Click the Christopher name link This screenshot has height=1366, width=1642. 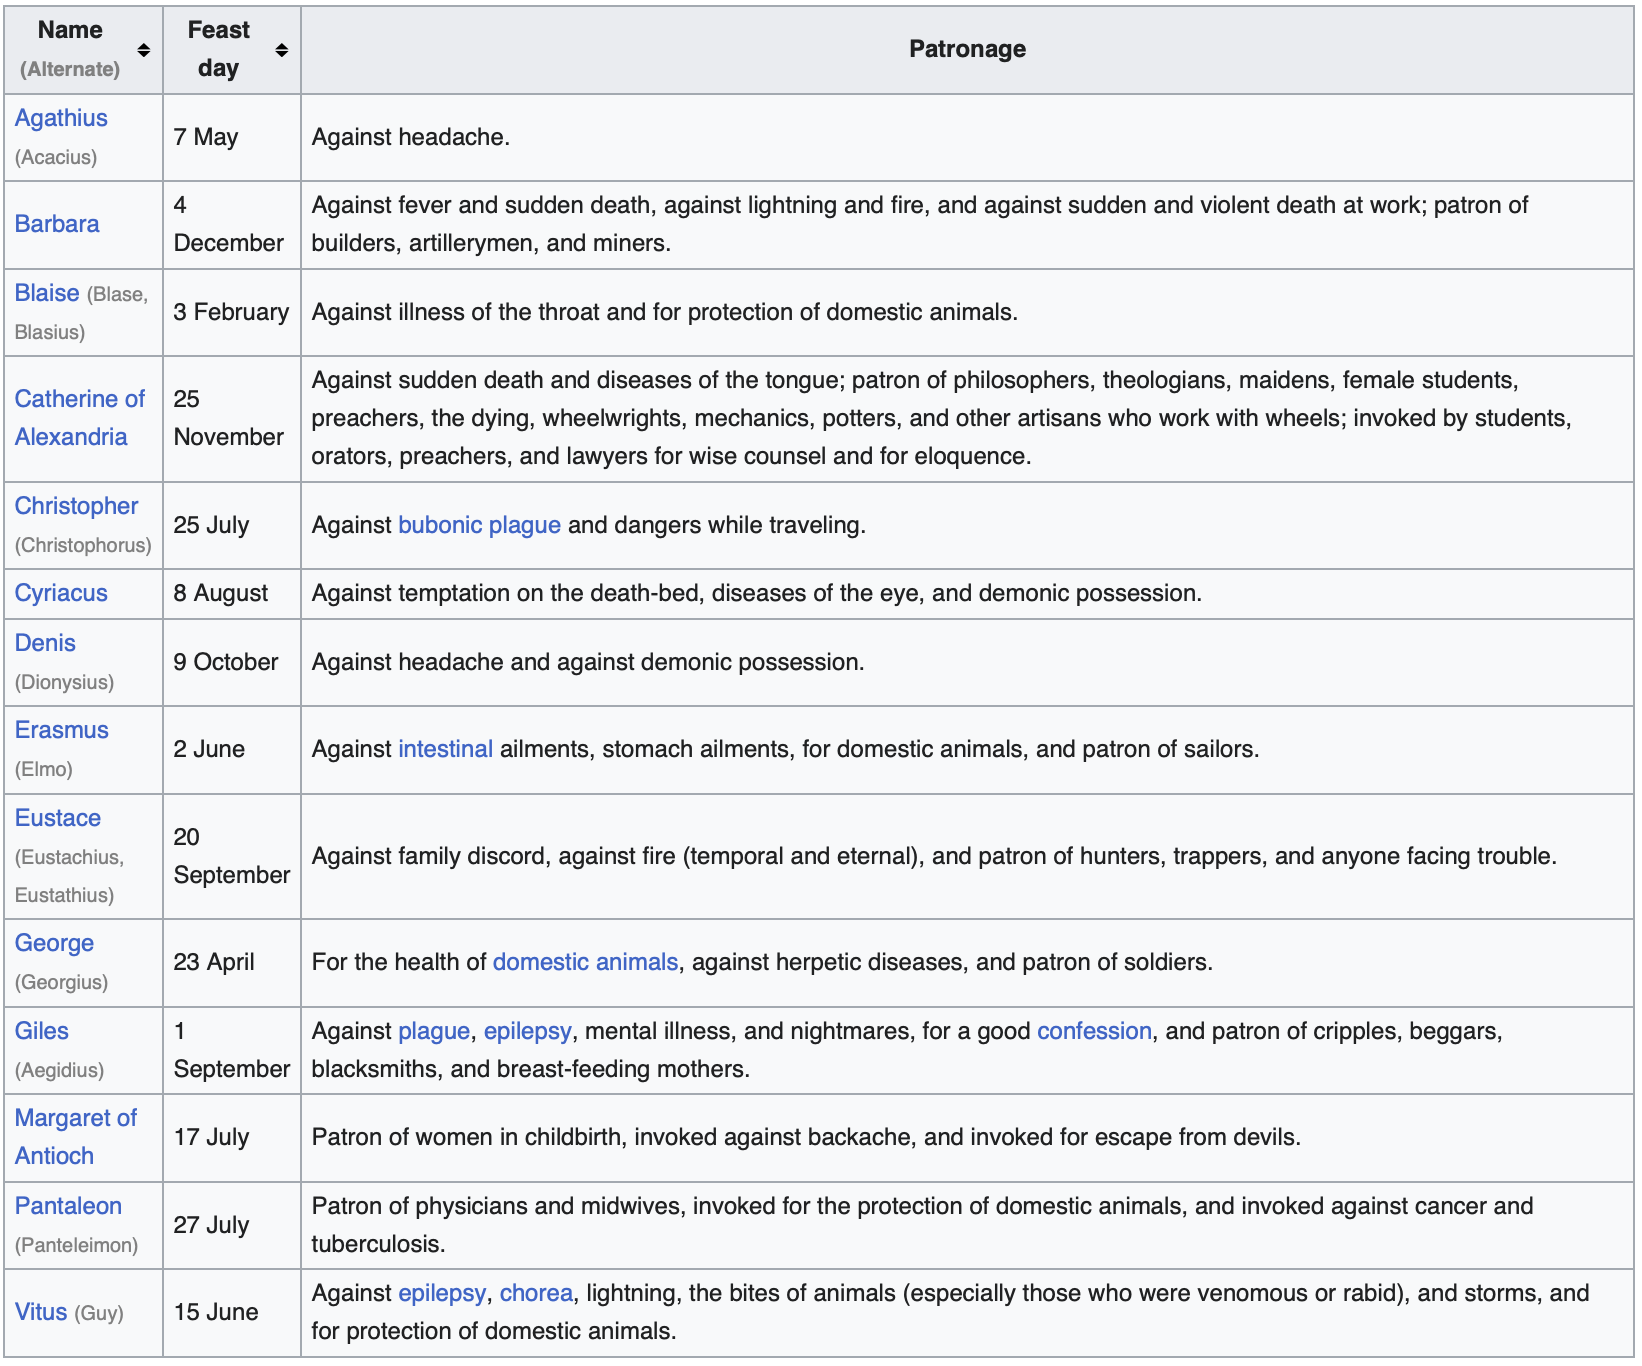pos(76,506)
